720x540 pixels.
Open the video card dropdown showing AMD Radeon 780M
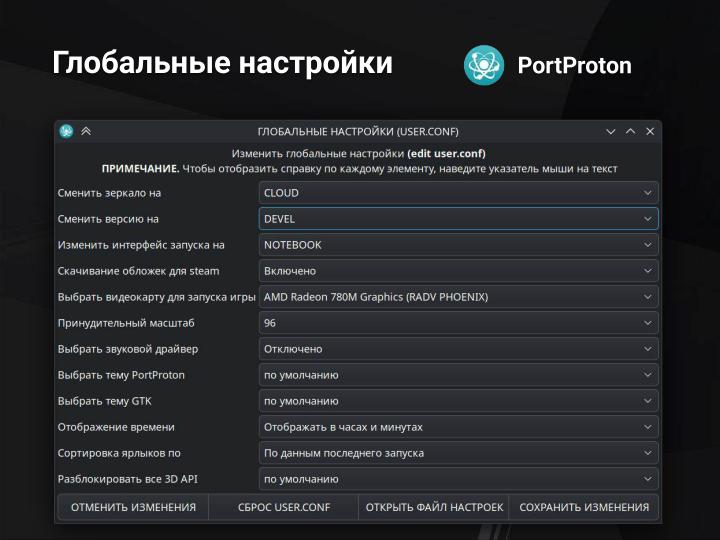pos(458,297)
